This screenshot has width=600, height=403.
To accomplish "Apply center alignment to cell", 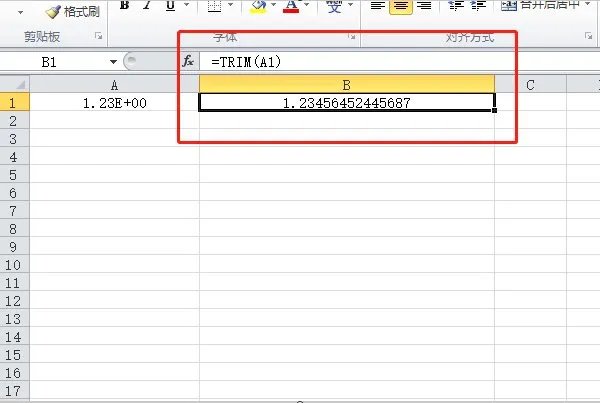I will pyautogui.click(x=400, y=6).
